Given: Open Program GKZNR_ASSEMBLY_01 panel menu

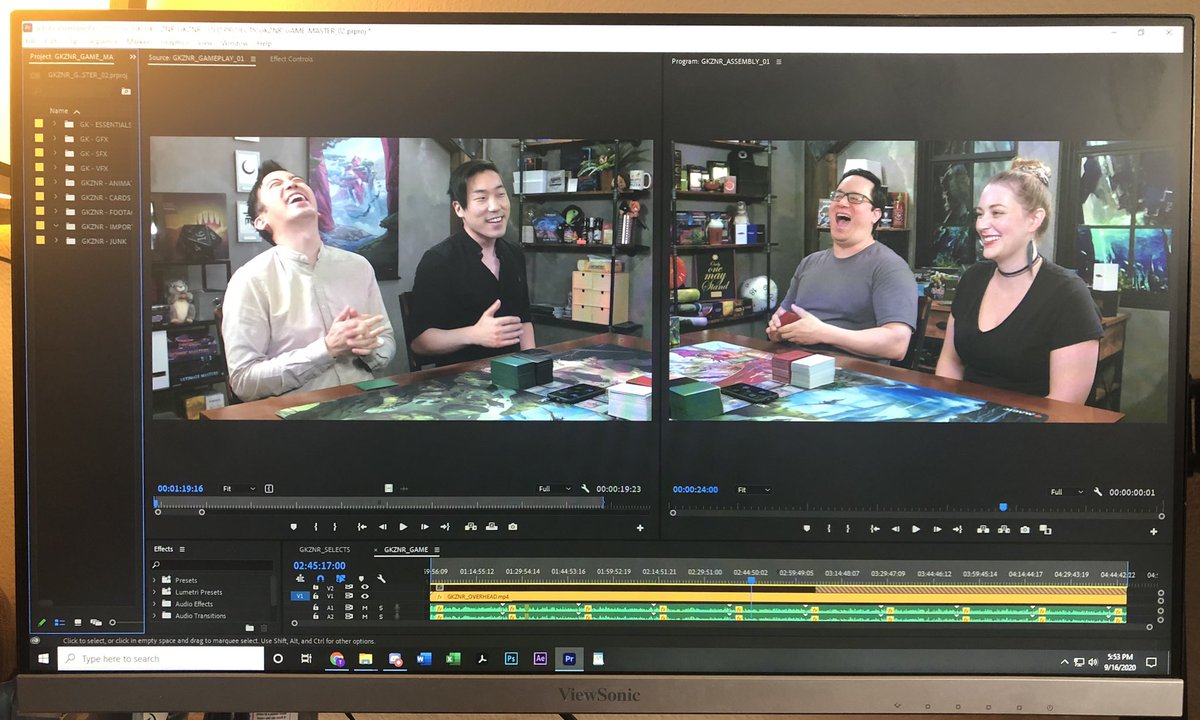Looking at the screenshot, I should click(779, 61).
